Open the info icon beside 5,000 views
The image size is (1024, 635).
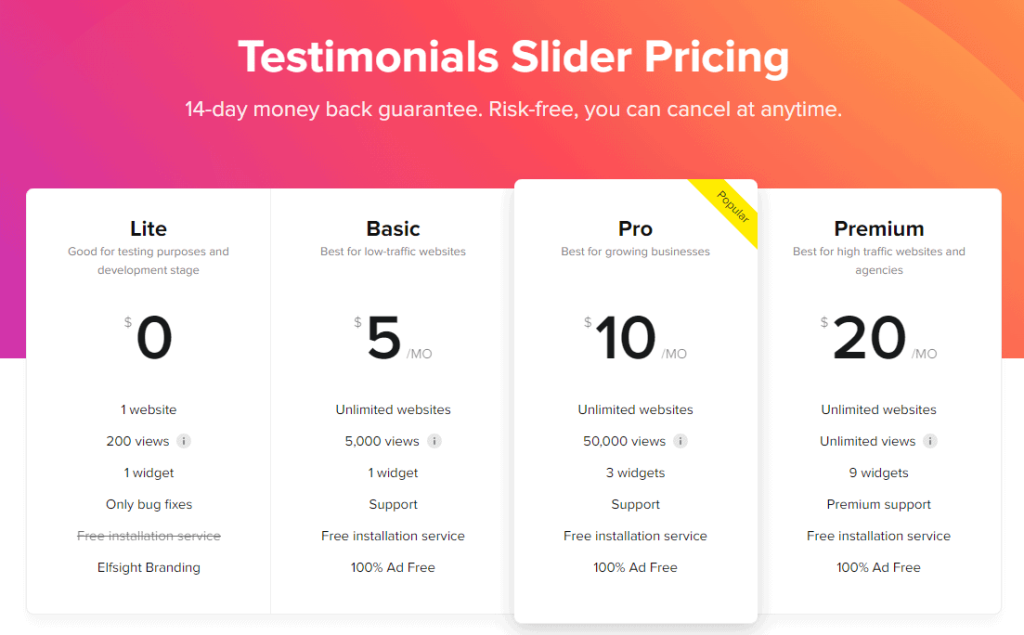tap(434, 441)
